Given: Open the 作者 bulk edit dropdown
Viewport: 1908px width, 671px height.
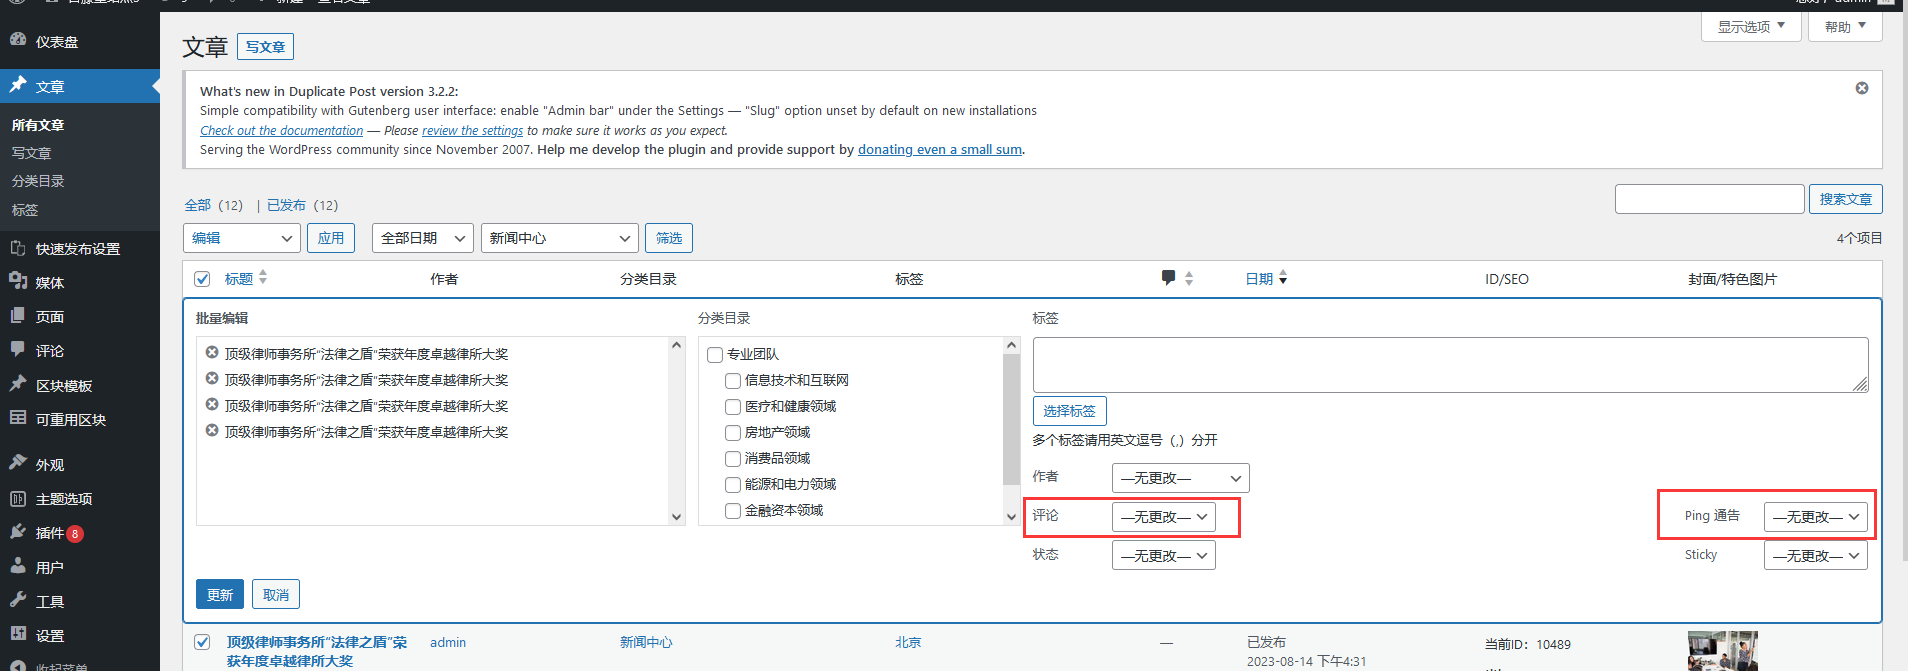Looking at the screenshot, I should [1180, 478].
